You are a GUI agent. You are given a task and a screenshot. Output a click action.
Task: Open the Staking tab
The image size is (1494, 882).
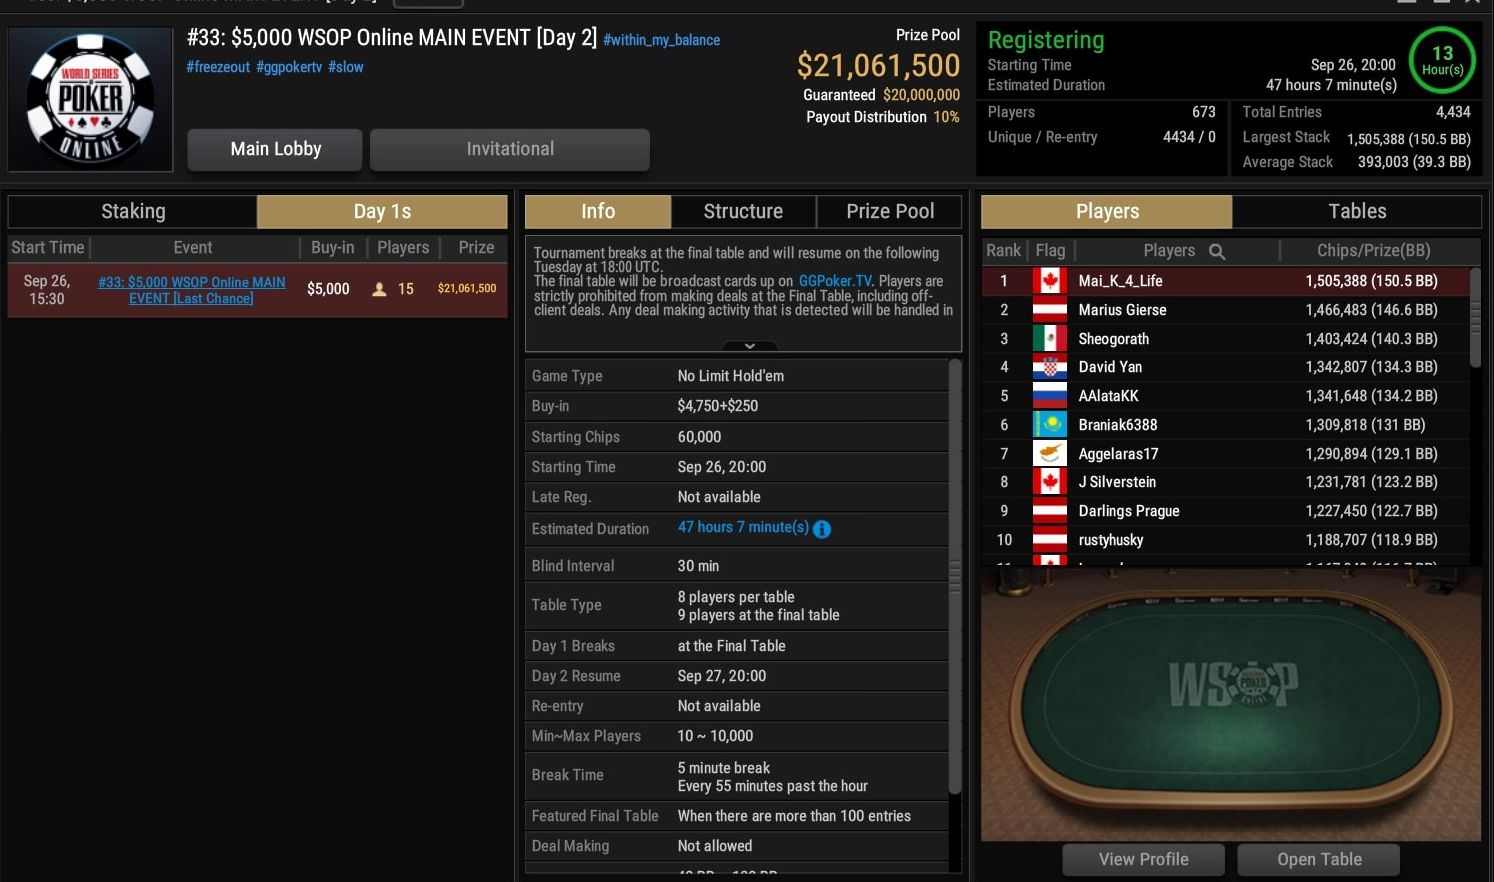133,211
